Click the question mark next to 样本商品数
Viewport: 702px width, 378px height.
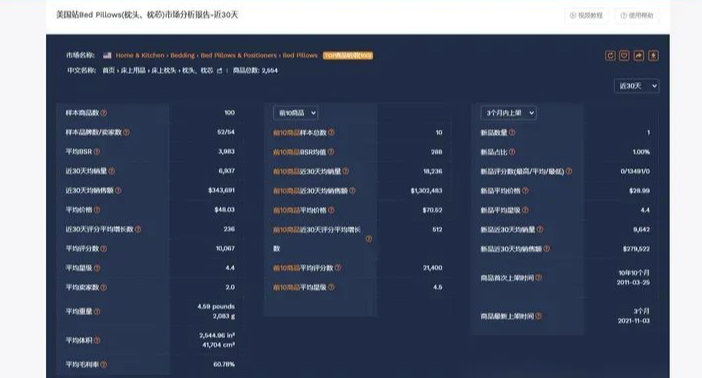tap(104, 113)
